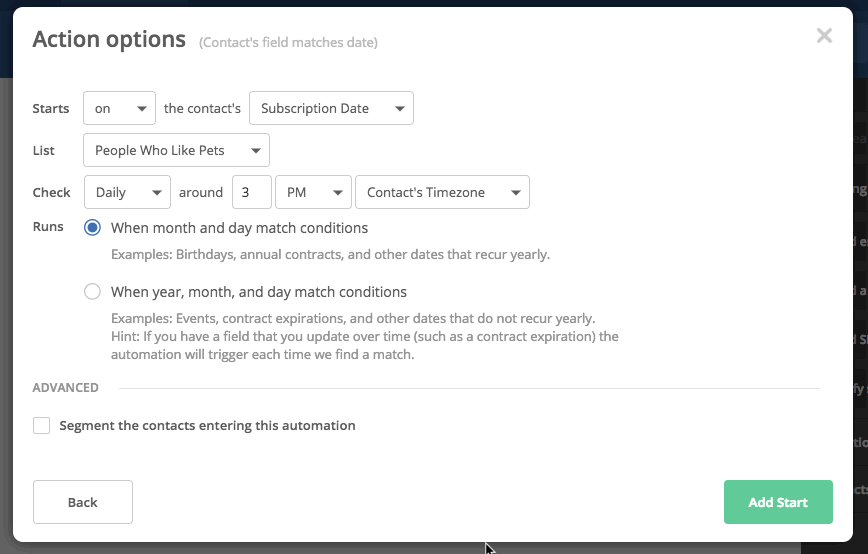Viewport: 868px width, 554px height.
Task: Click the hour input showing 3
Action: 251,193
